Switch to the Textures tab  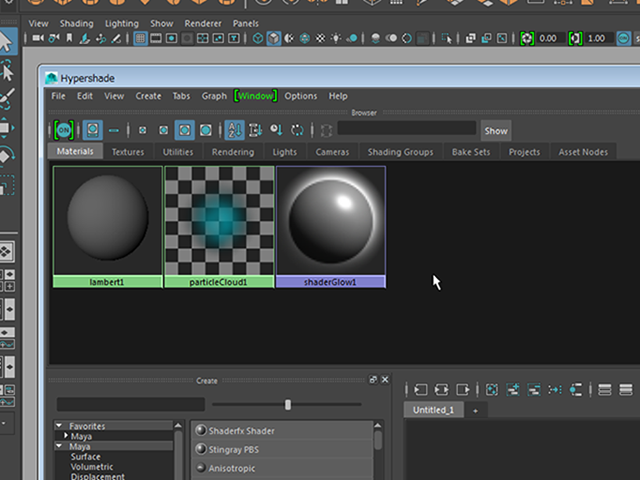[128, 152]
